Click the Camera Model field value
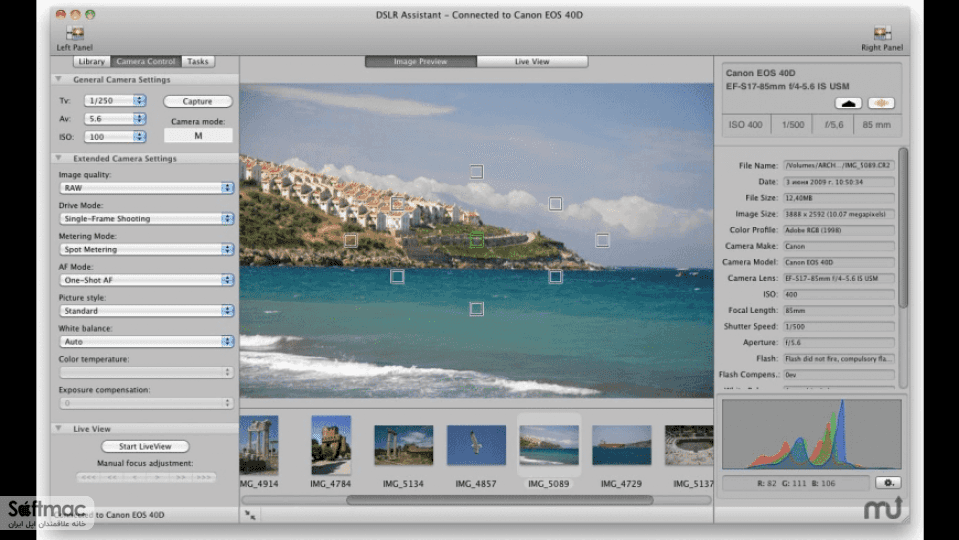Image resolution: width=959 pixels, height=540 pixels. [839, 262]
